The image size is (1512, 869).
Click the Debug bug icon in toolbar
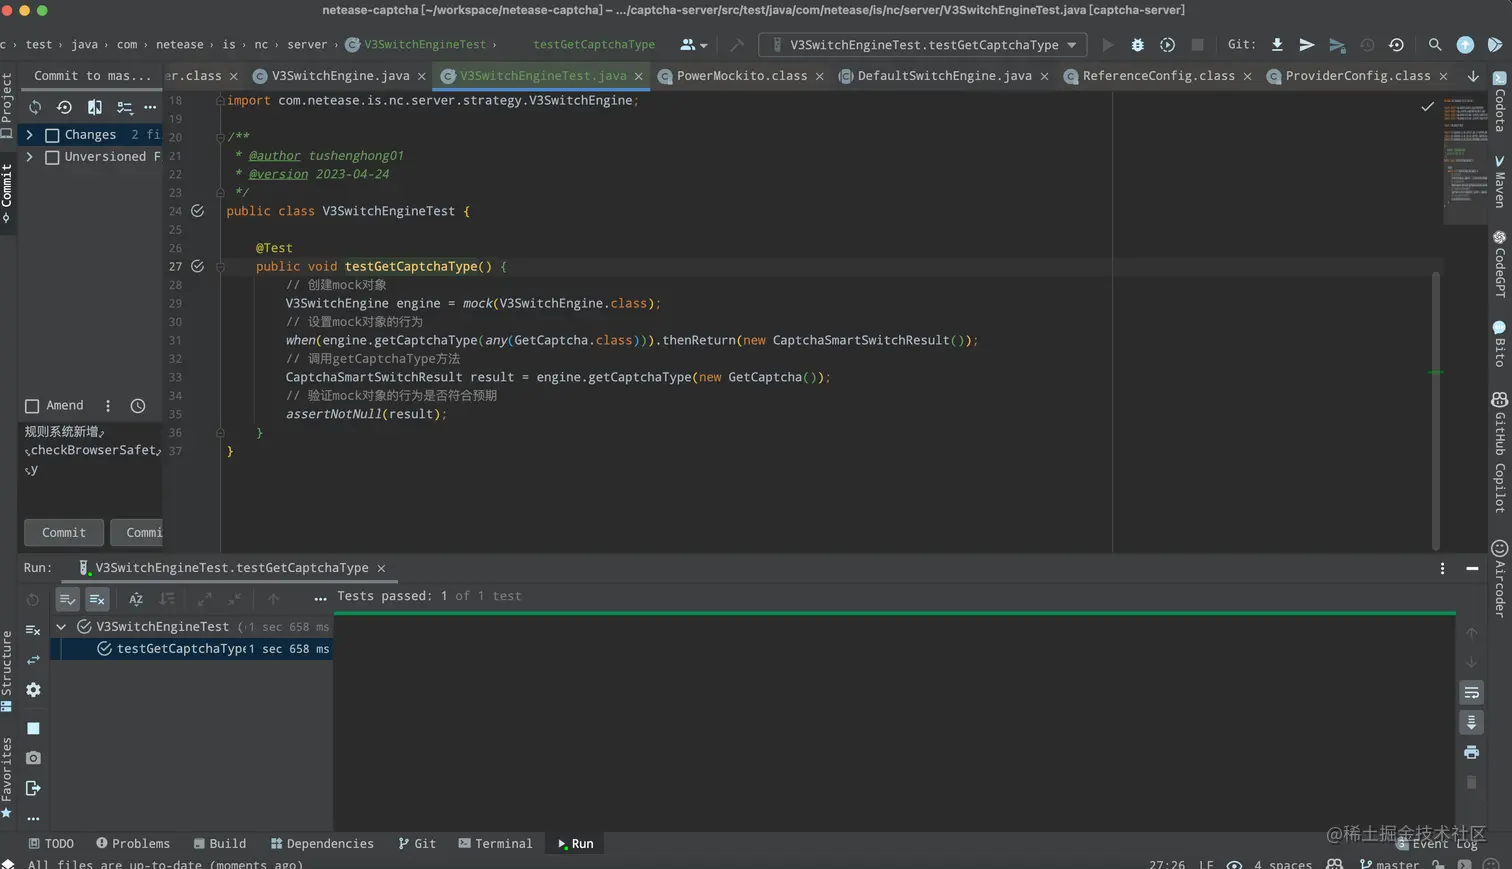[1137, 45]
